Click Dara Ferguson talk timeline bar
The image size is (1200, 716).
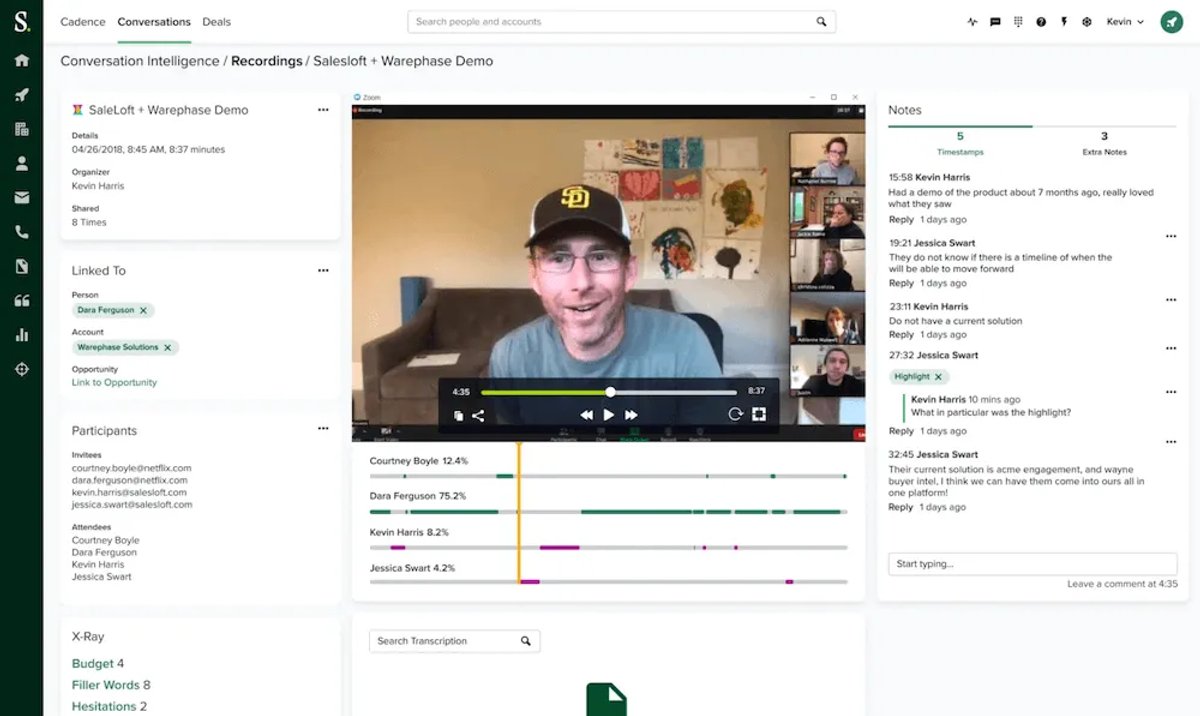pos(608,512)
